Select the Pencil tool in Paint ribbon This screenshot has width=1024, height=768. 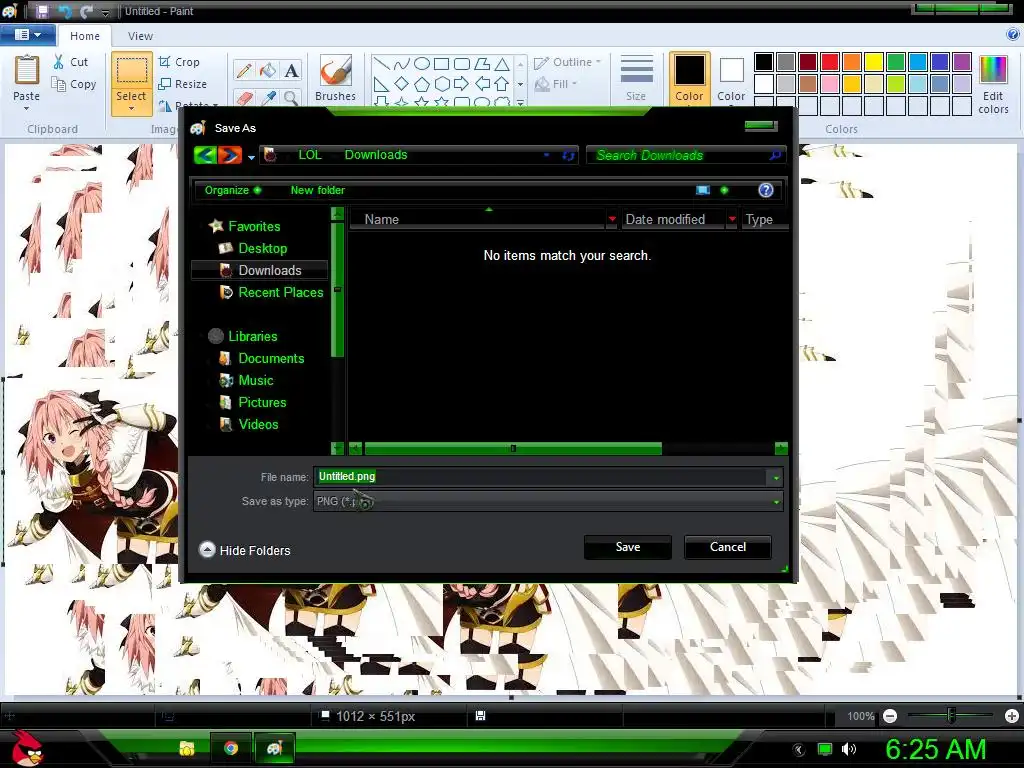point(244,71)
